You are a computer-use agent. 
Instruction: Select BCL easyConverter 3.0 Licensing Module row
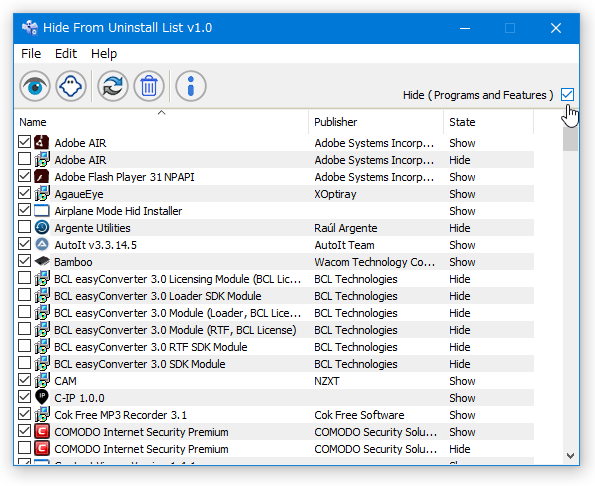(x=177, y=279)
